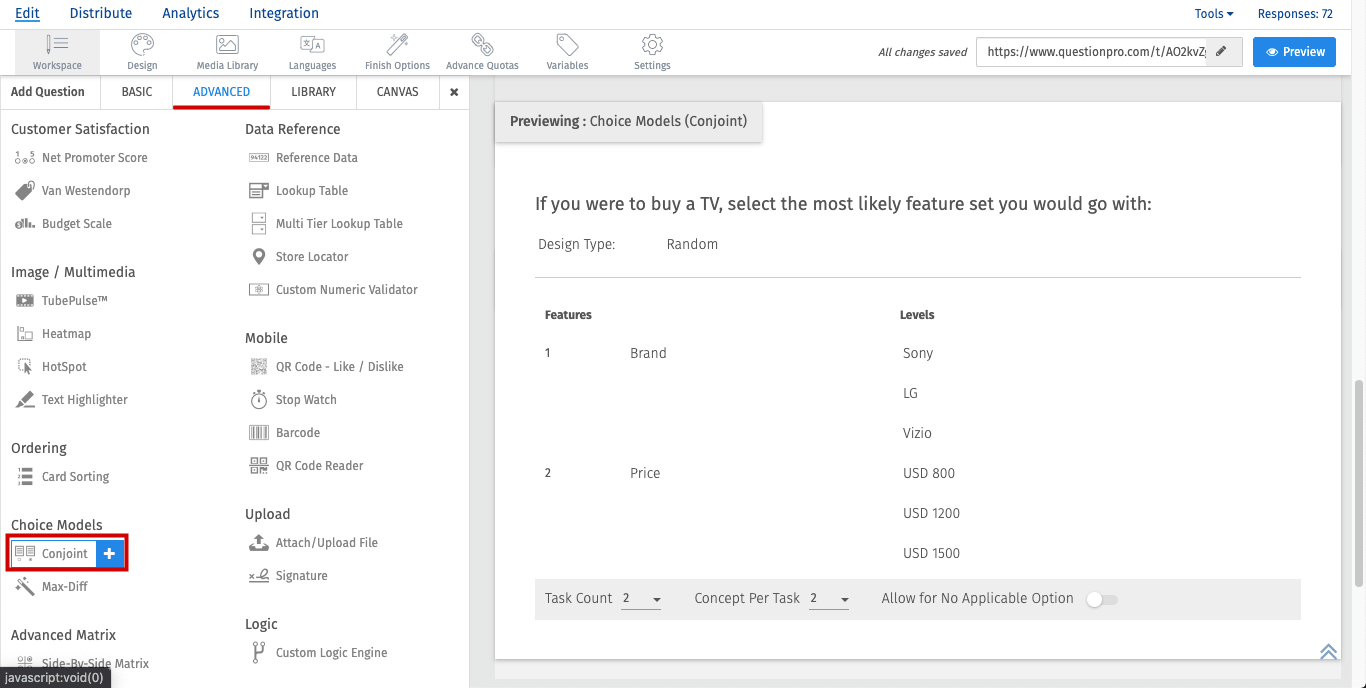Open the Media Library
The image size is (1366, 688).
tap(227, 52)
